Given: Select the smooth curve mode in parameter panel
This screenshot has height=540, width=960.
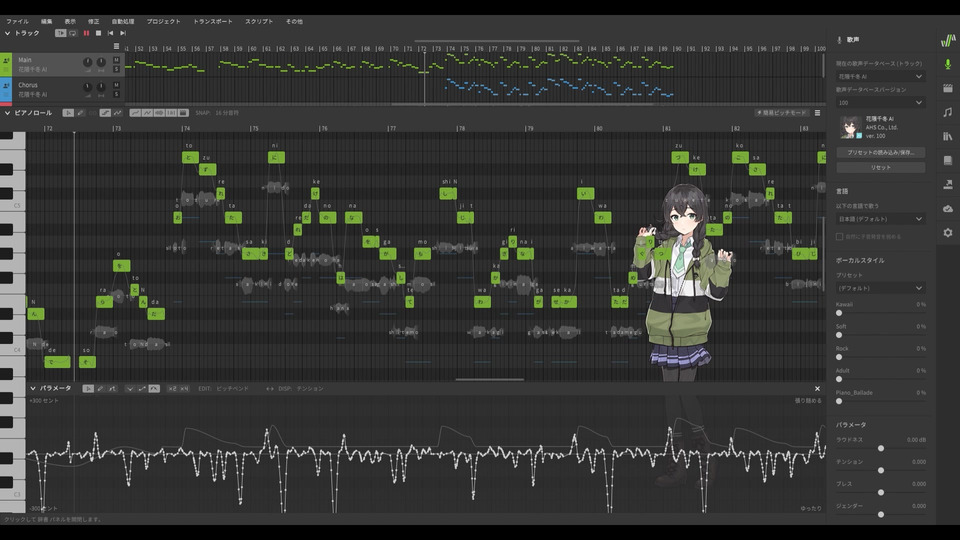Looking at the screenshot, I should point(154,388).
